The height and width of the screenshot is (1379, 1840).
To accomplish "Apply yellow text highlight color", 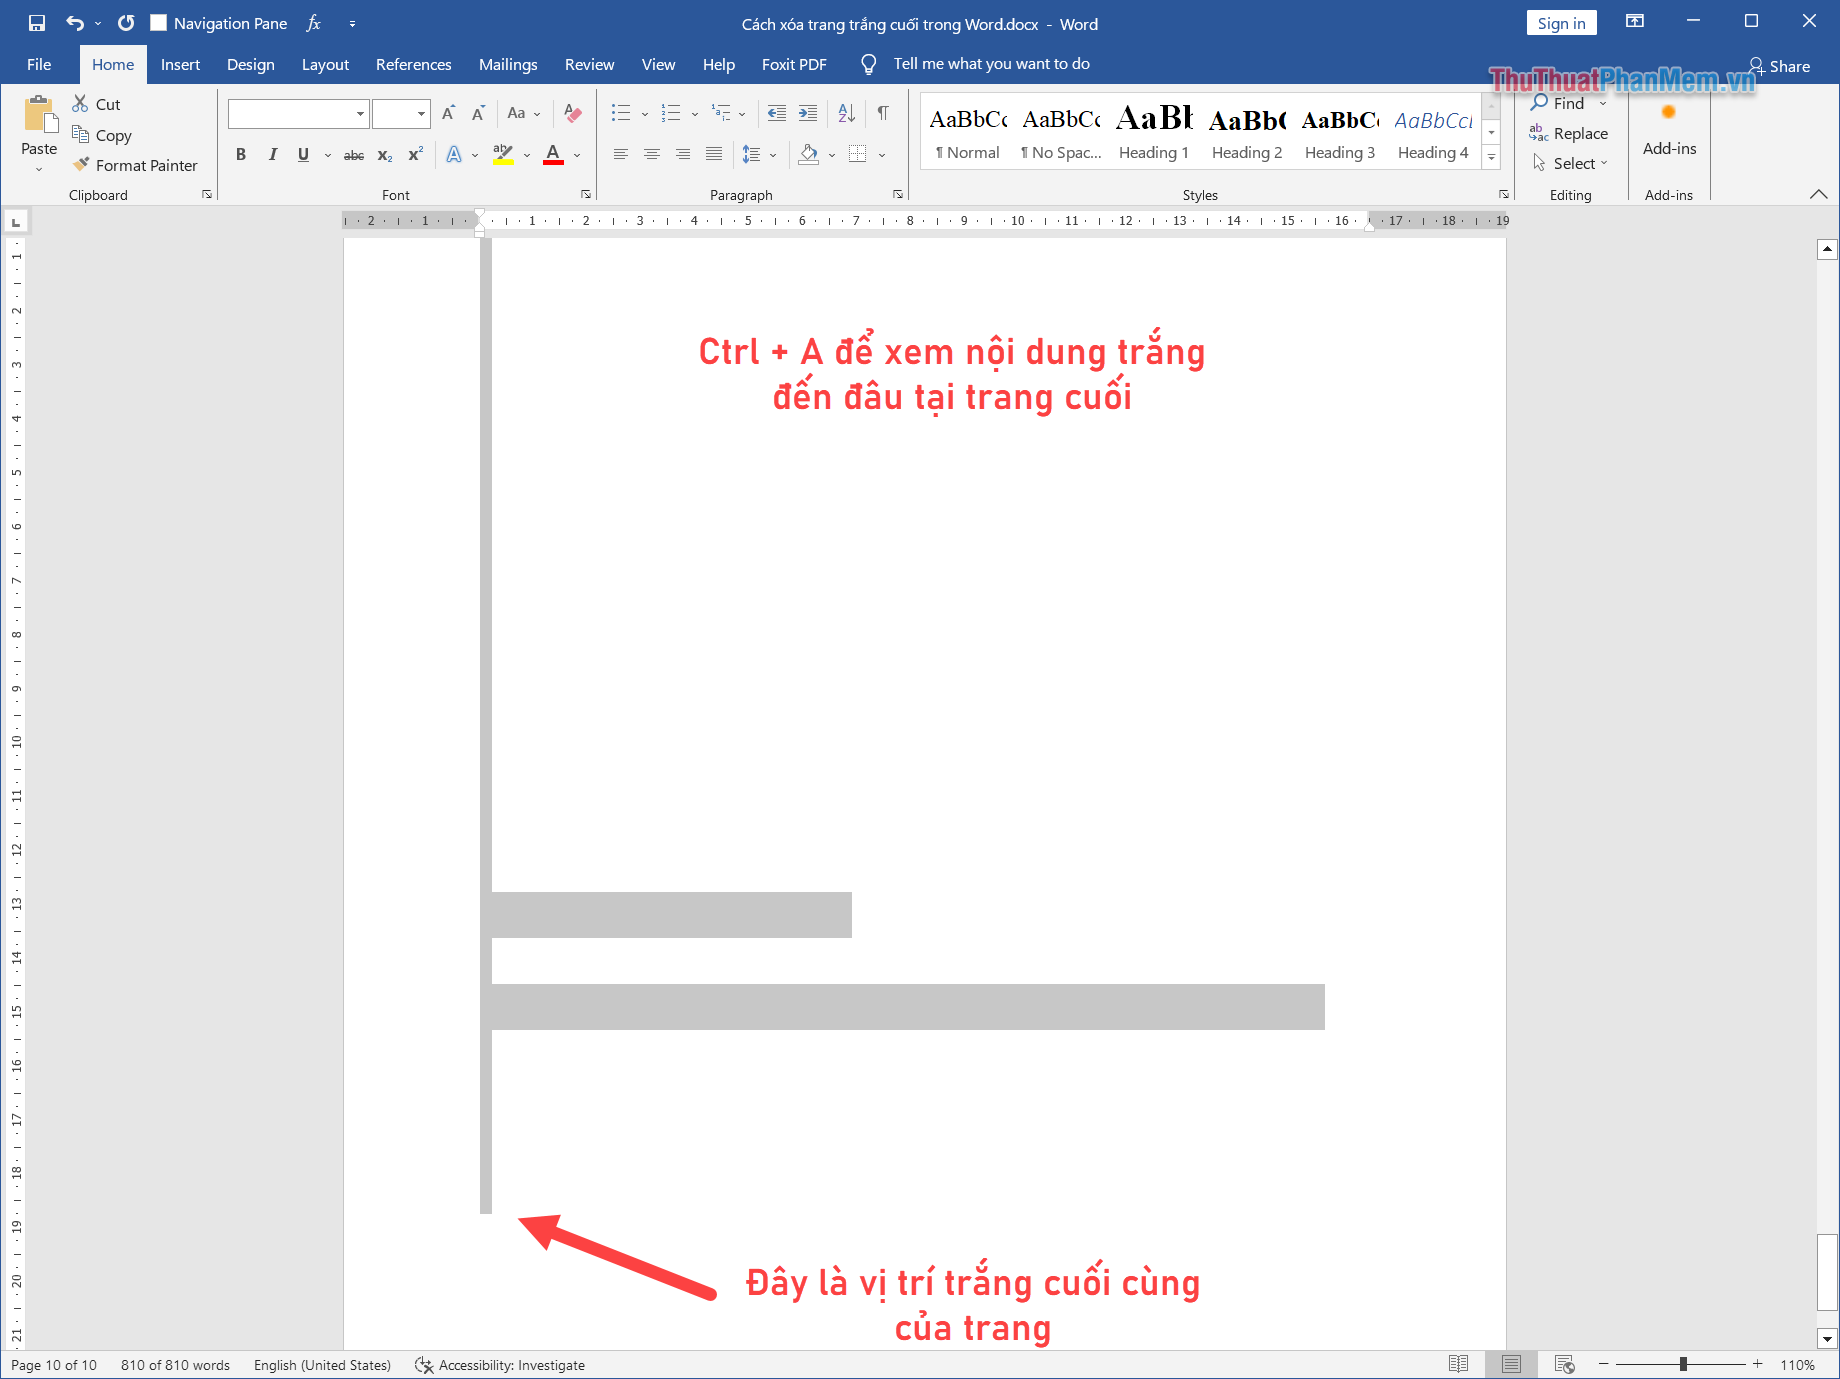I will tap(504, 154).
